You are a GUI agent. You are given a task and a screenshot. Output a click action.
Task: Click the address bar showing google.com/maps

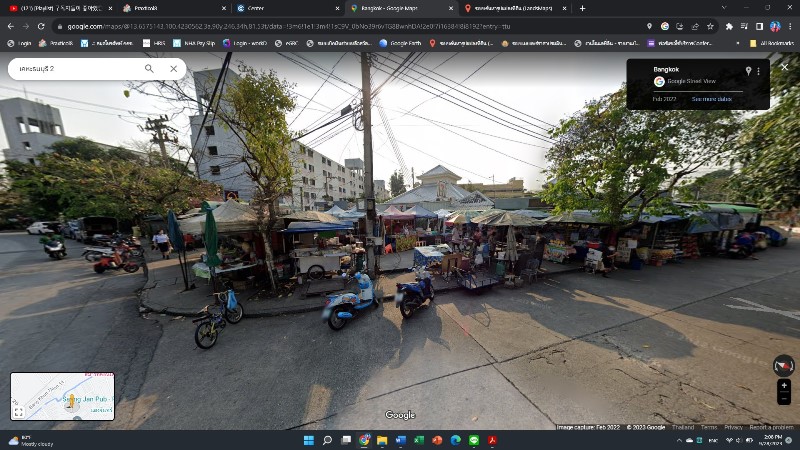tap(347, 27)
